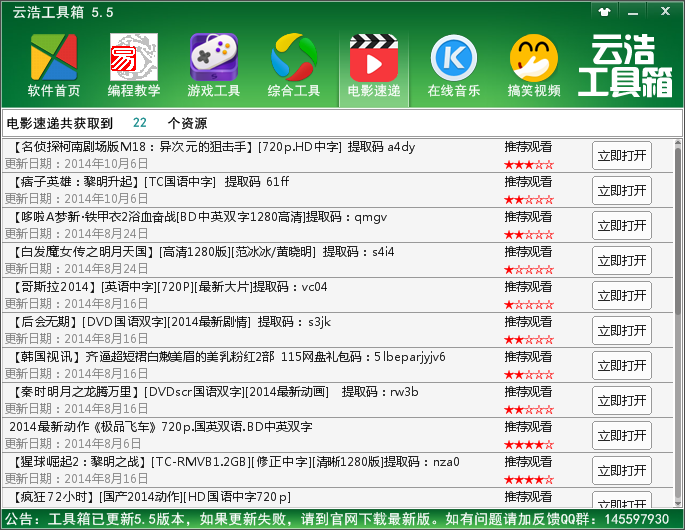Open the 编程教学 programming tutorial icon
This screenshot has height=530, width=685.
(134, 66)
